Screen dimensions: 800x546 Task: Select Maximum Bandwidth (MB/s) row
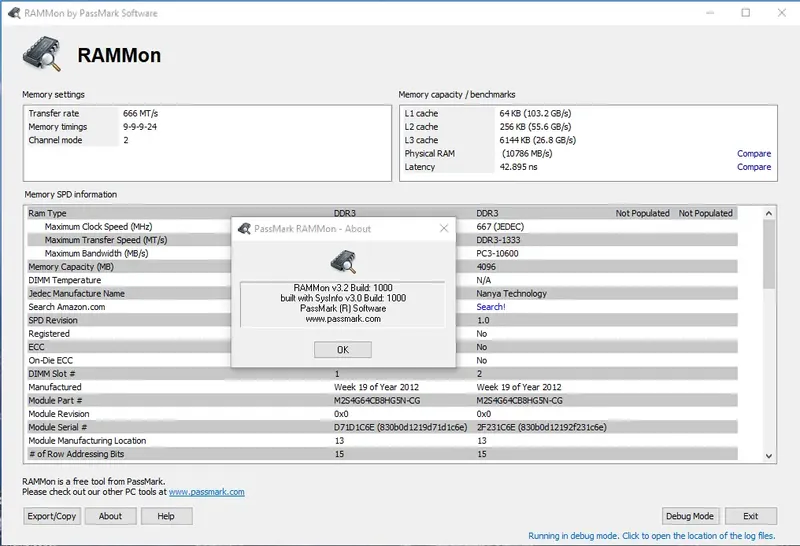point(383,253)
